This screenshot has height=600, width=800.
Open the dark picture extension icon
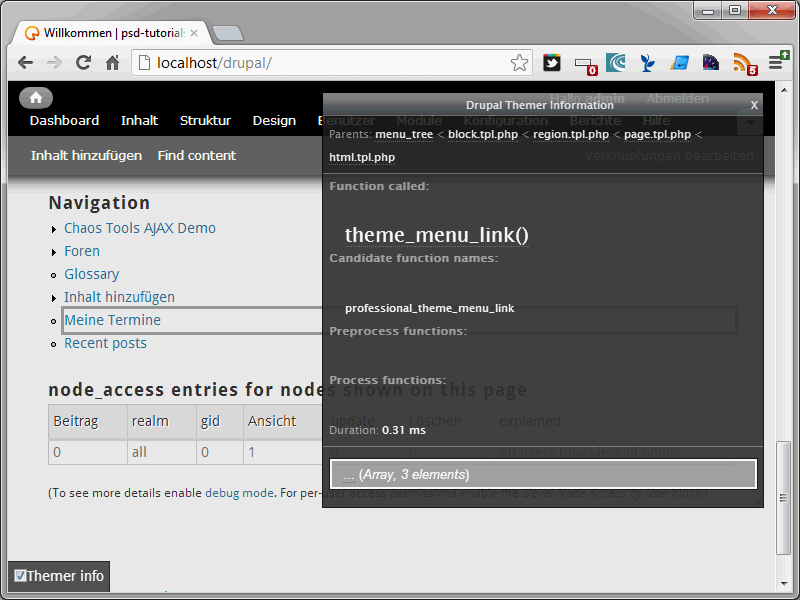pyautogui.click(x=711, y=63)
